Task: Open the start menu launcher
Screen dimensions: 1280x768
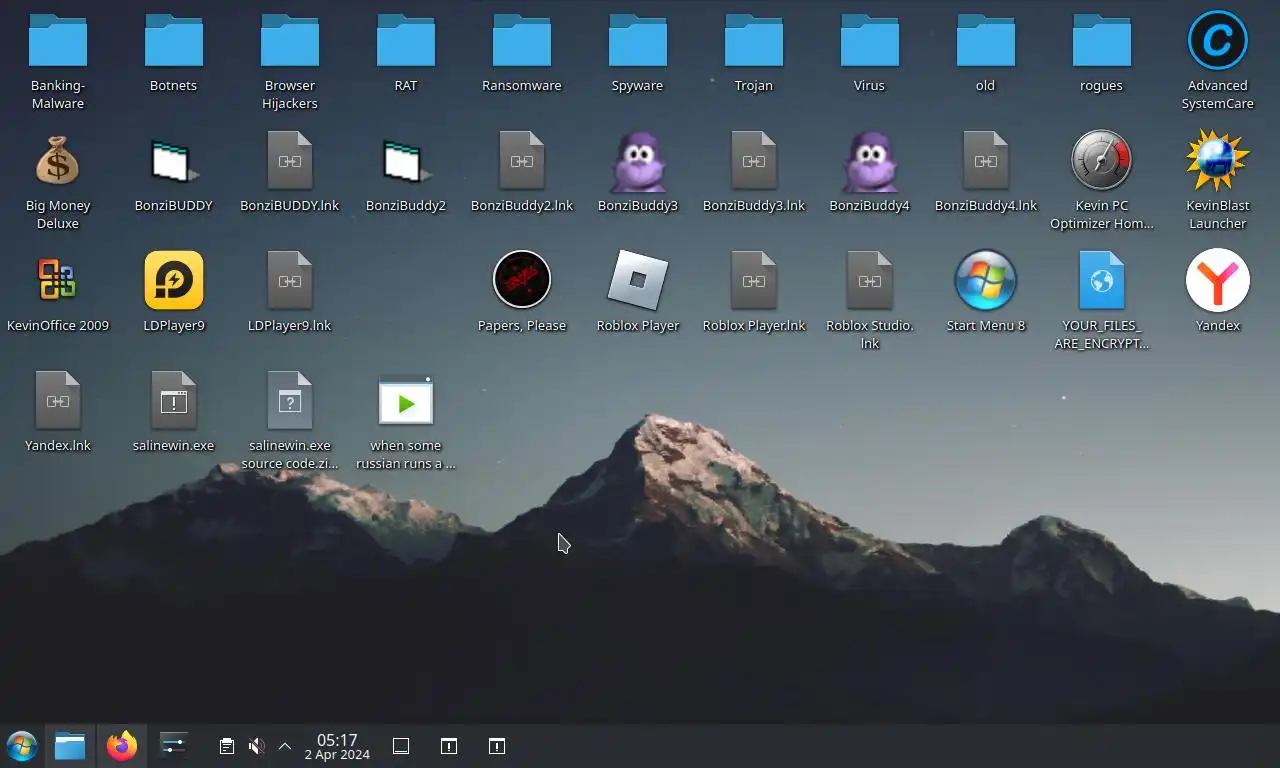Action: [x=22, y=746]
